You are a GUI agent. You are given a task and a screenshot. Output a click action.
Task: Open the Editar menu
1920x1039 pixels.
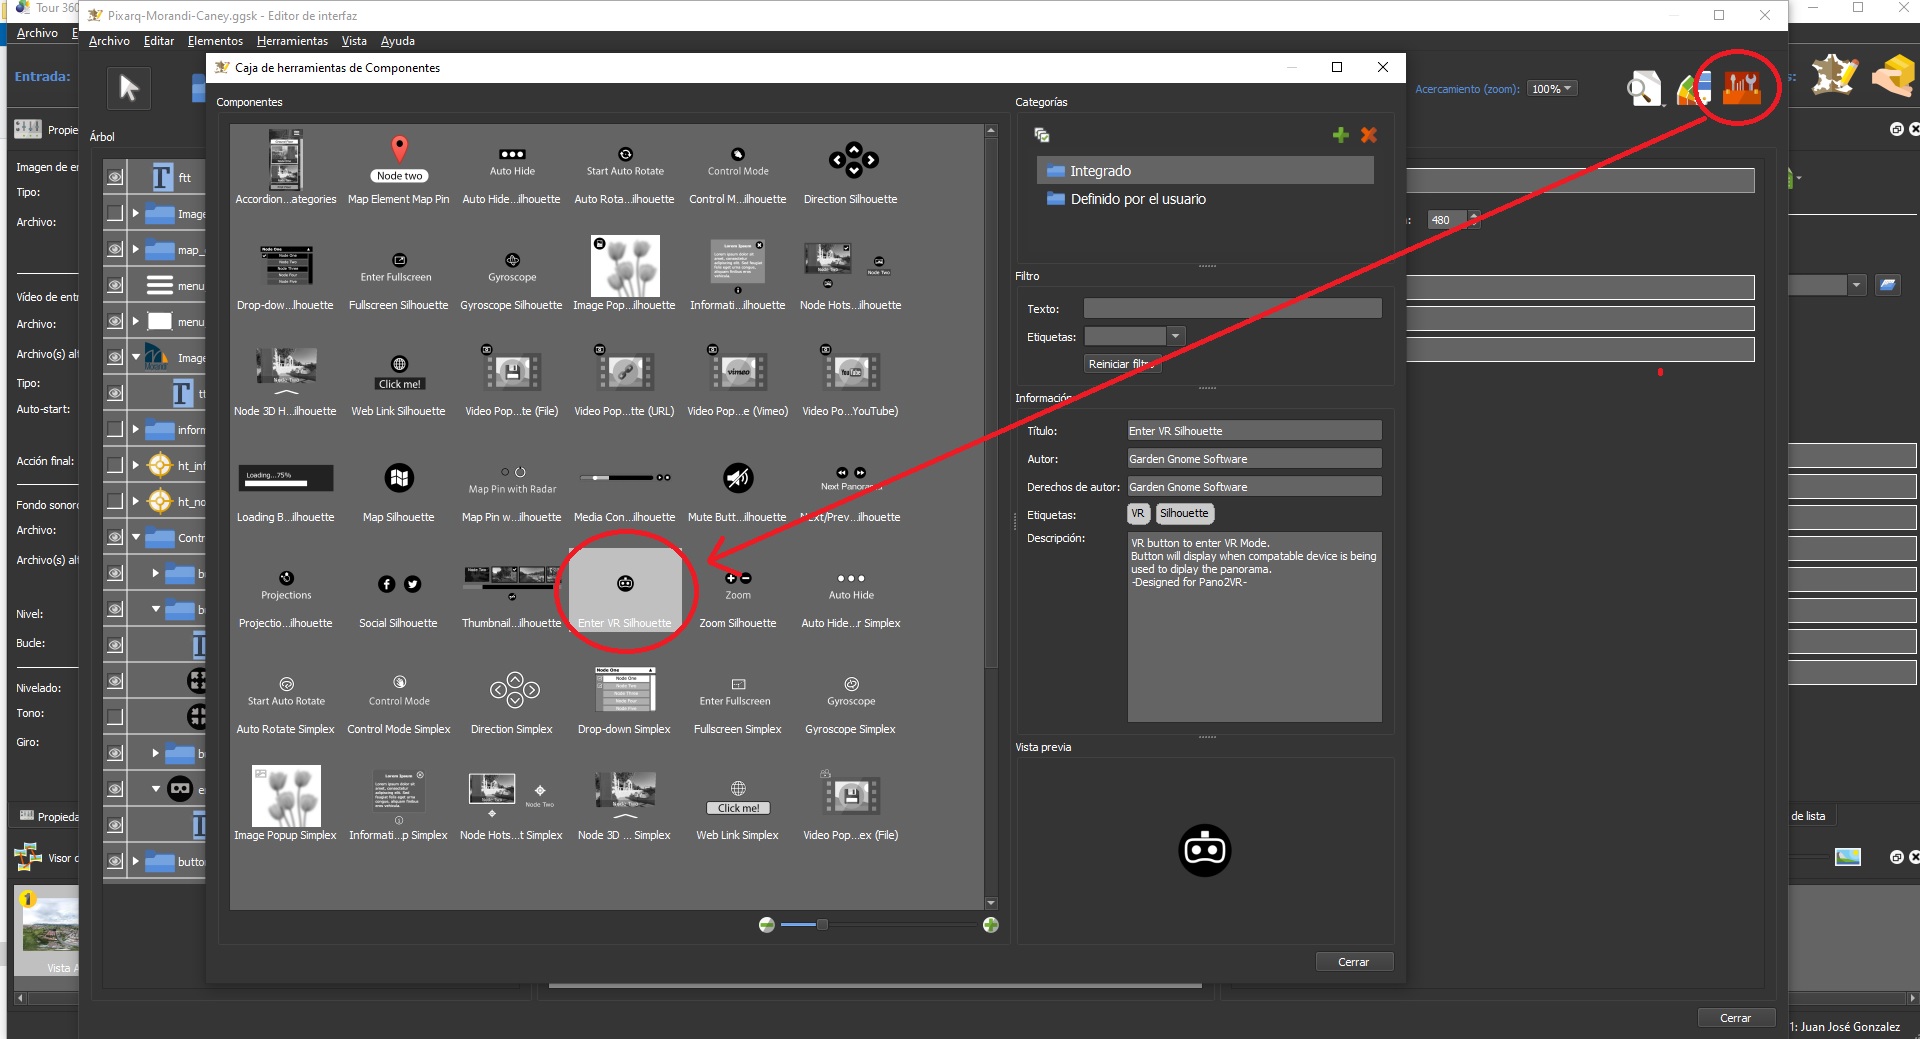159,41
